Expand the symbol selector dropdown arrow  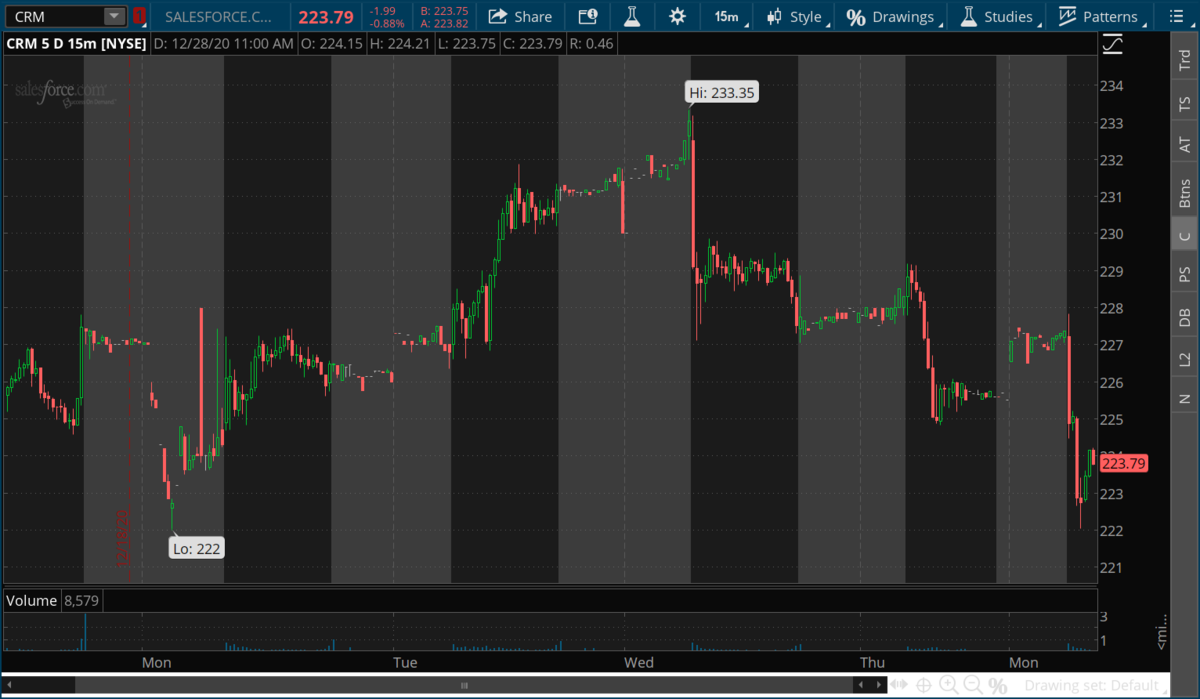pyautogui.click(x=114, y=17)
